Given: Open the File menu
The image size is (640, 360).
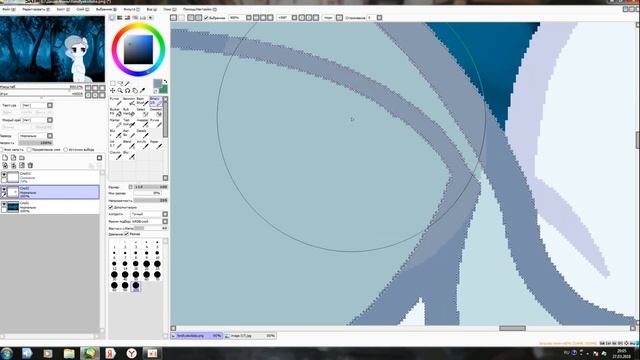Looking at the screenshot, I should tap(9, 9).
